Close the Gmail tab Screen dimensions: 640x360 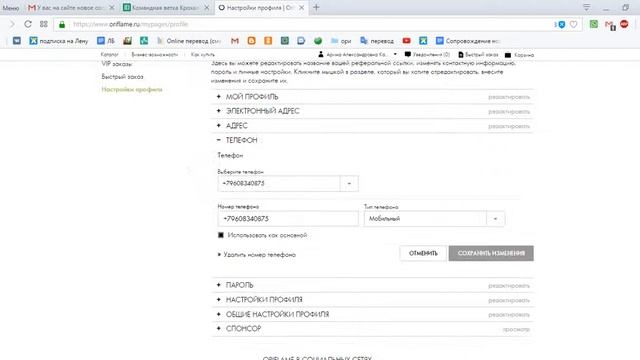[112, 8]
